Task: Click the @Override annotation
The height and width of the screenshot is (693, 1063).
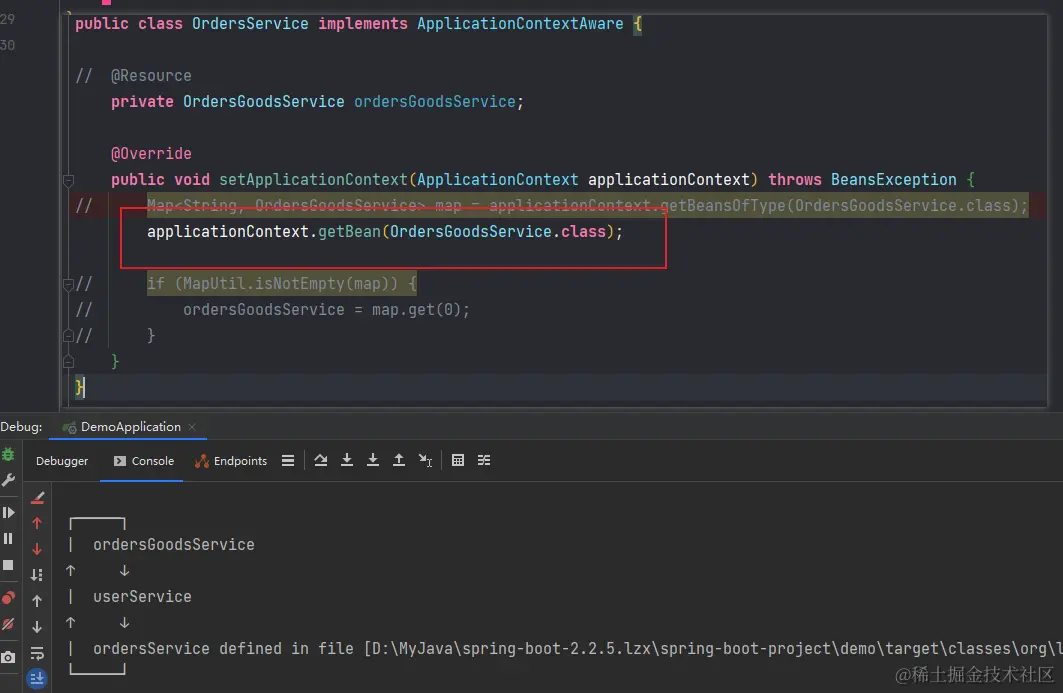Action: (151, 154)
